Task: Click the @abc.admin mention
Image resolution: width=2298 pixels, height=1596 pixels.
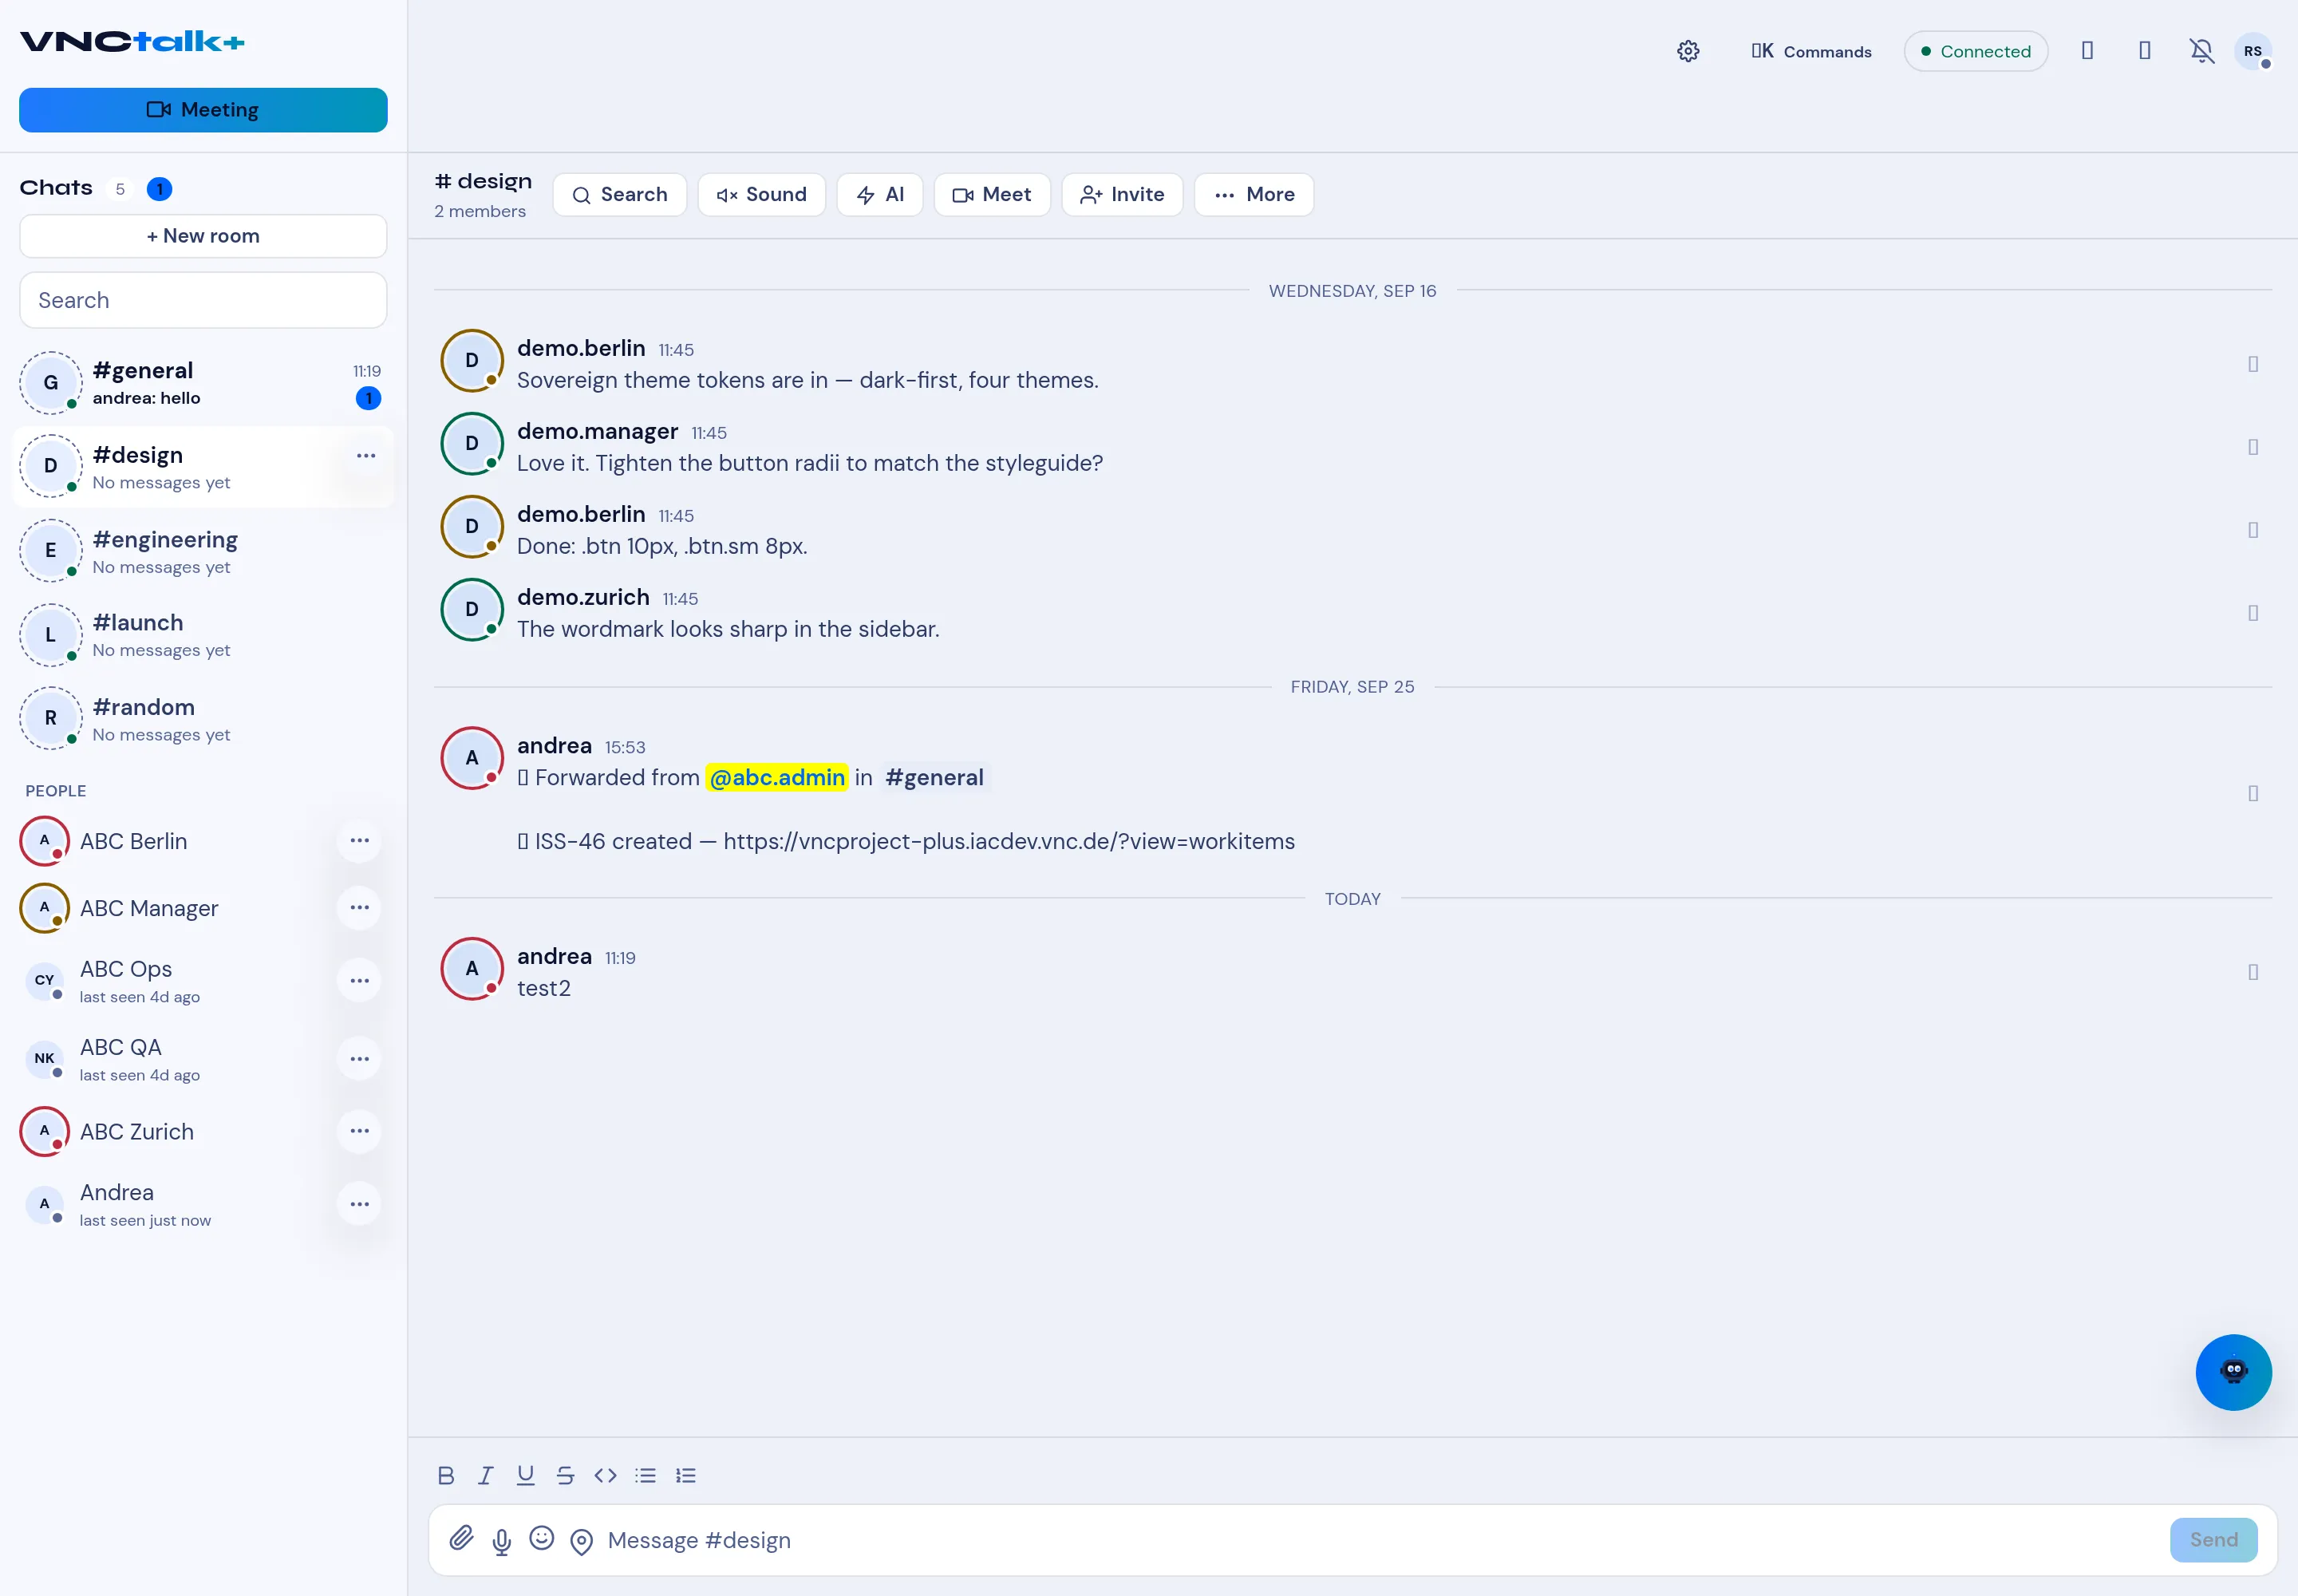Action: pos(777,777)
